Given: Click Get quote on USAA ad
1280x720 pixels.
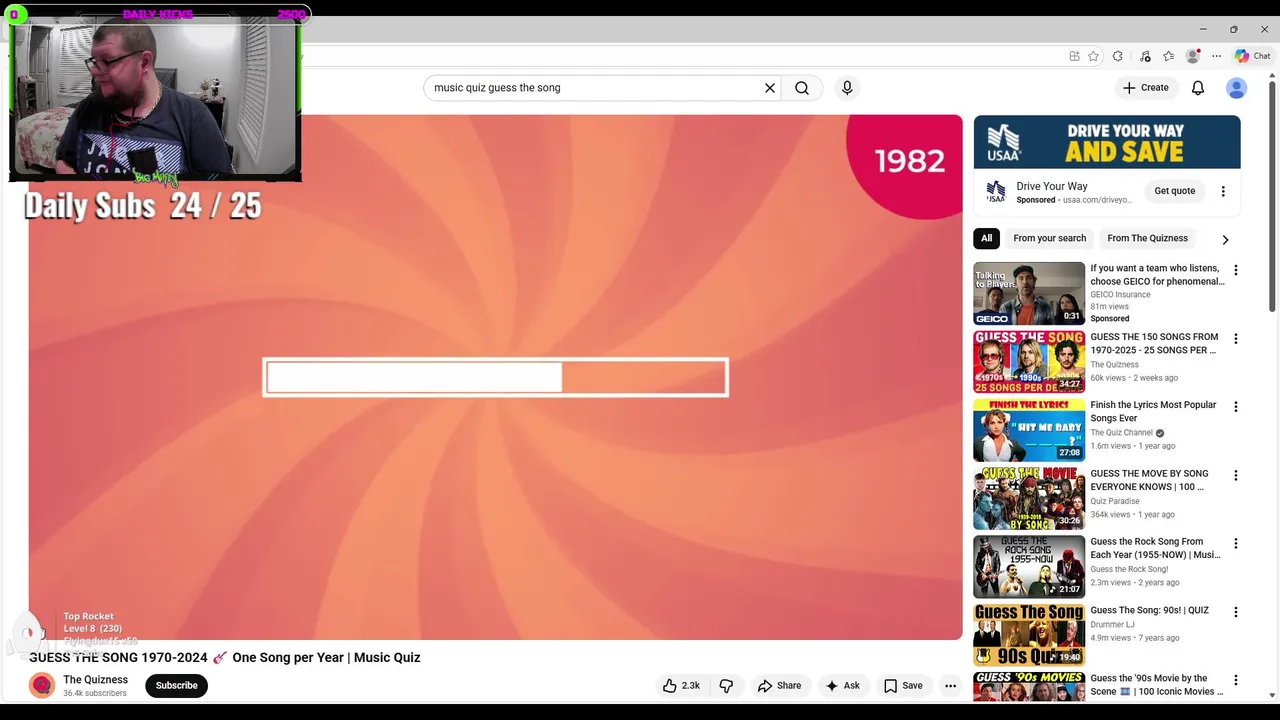Looking at the screenshot, I should (1174, 191).
